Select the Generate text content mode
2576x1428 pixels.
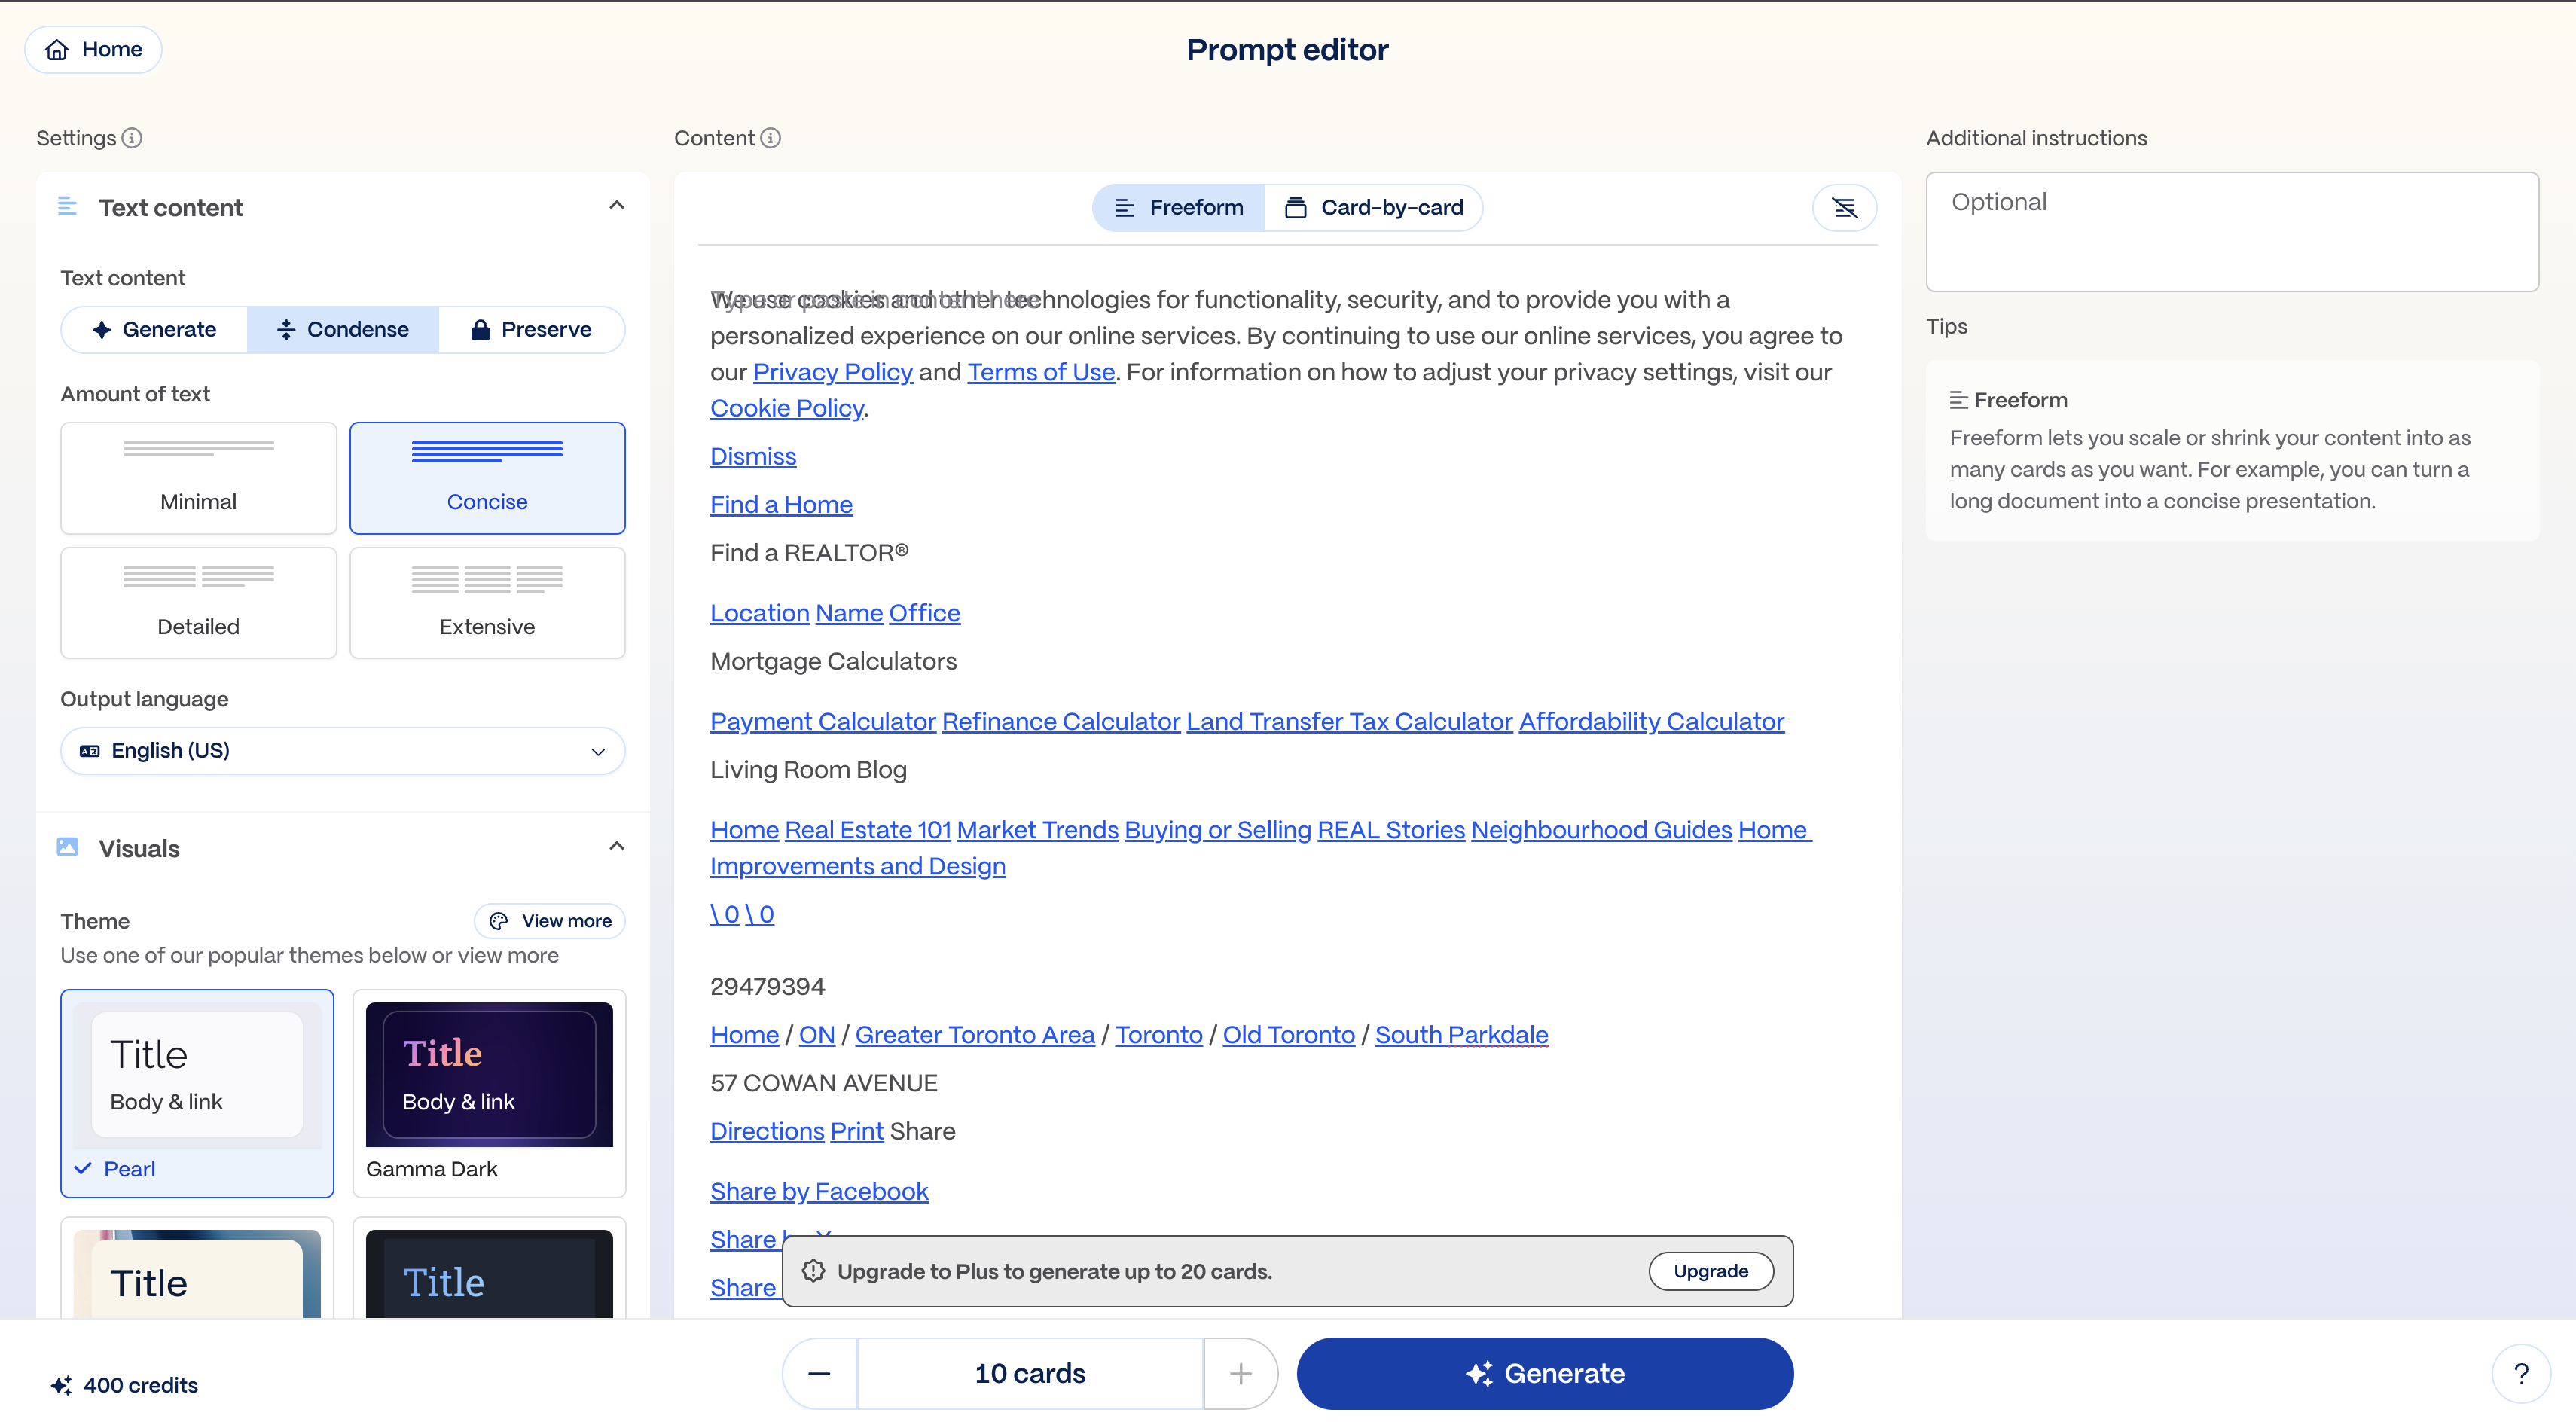154,329
